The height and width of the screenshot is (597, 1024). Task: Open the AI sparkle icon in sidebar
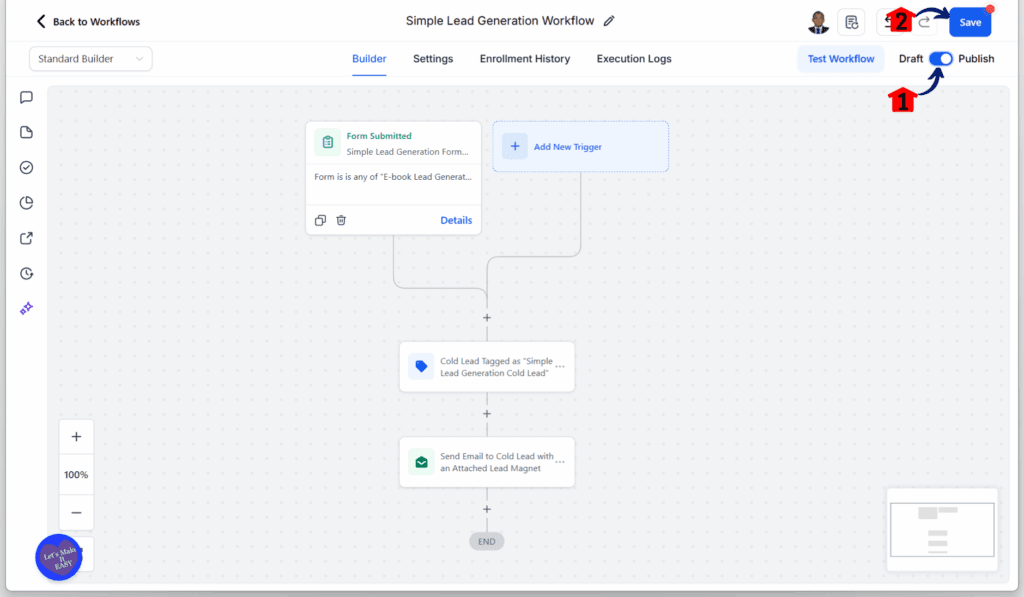click(x=27, y=309)
